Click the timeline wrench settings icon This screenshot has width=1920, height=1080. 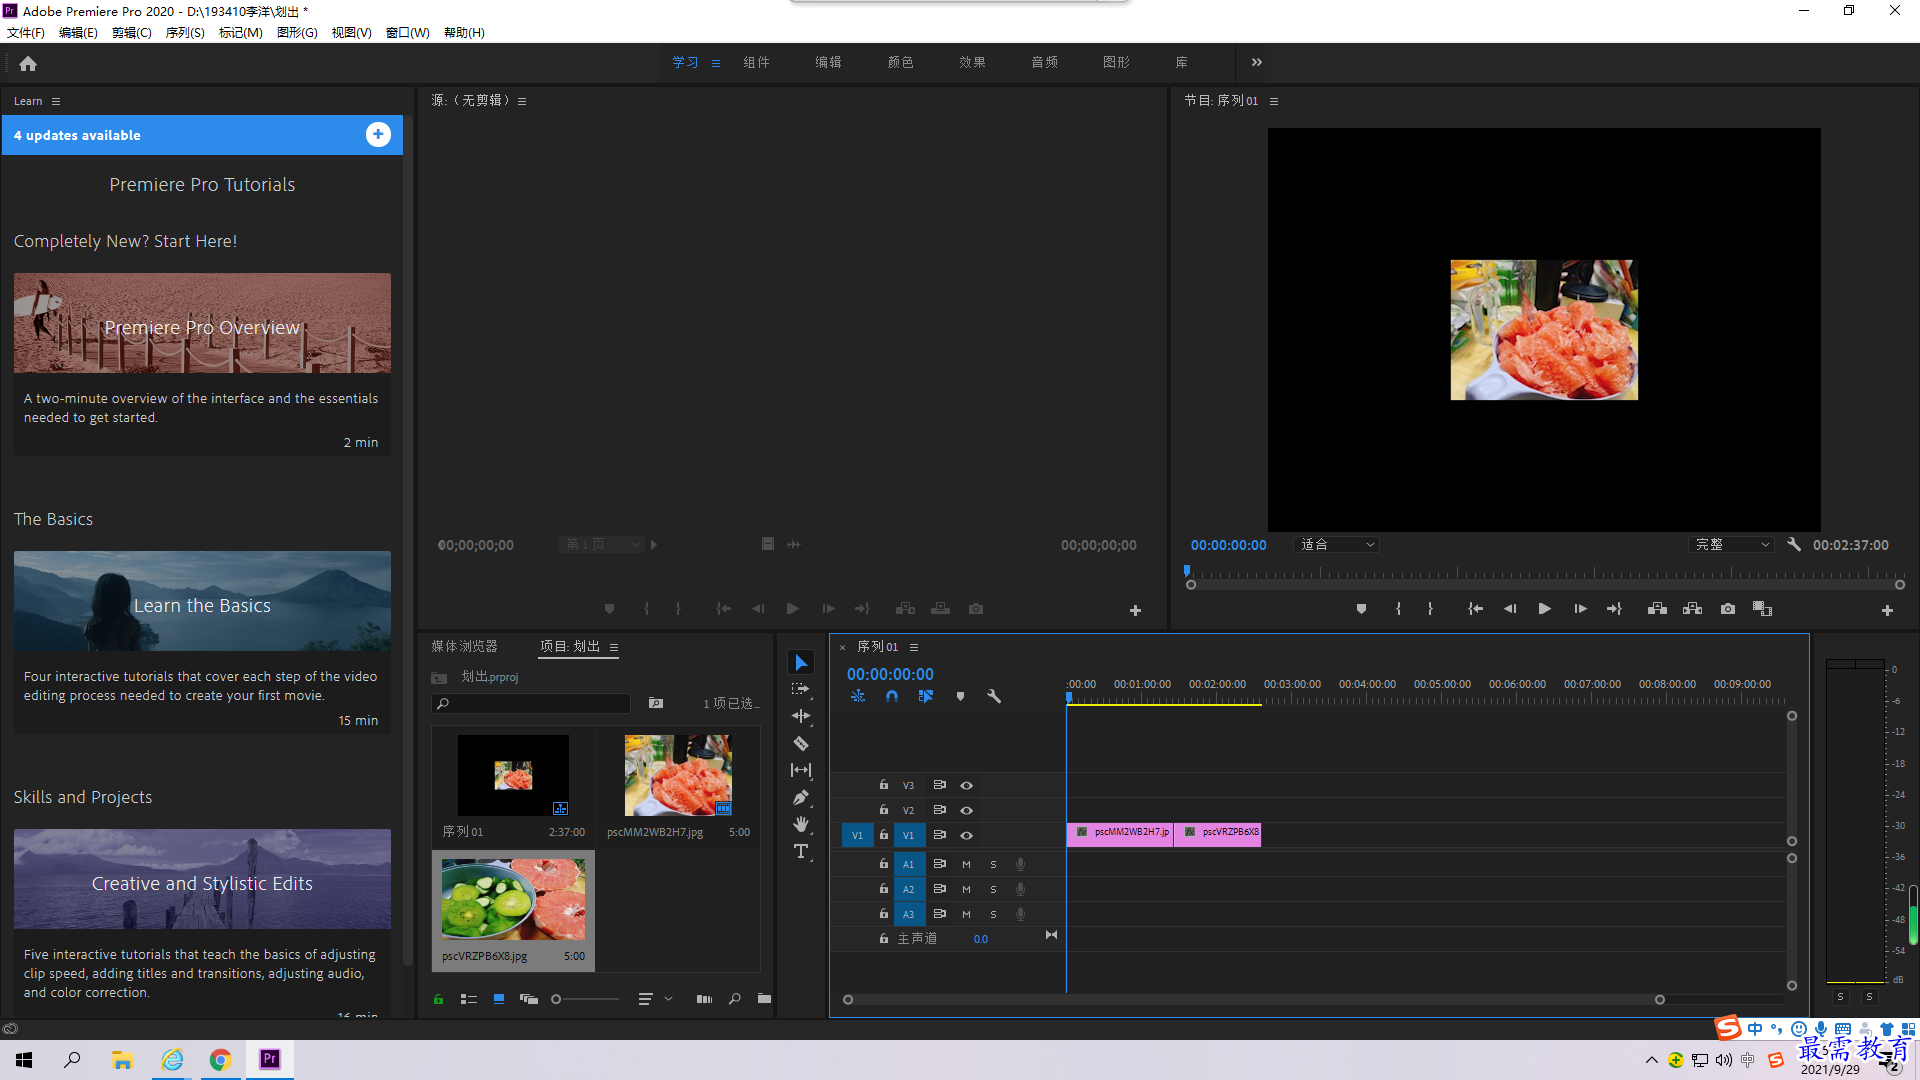coord(994,696)
